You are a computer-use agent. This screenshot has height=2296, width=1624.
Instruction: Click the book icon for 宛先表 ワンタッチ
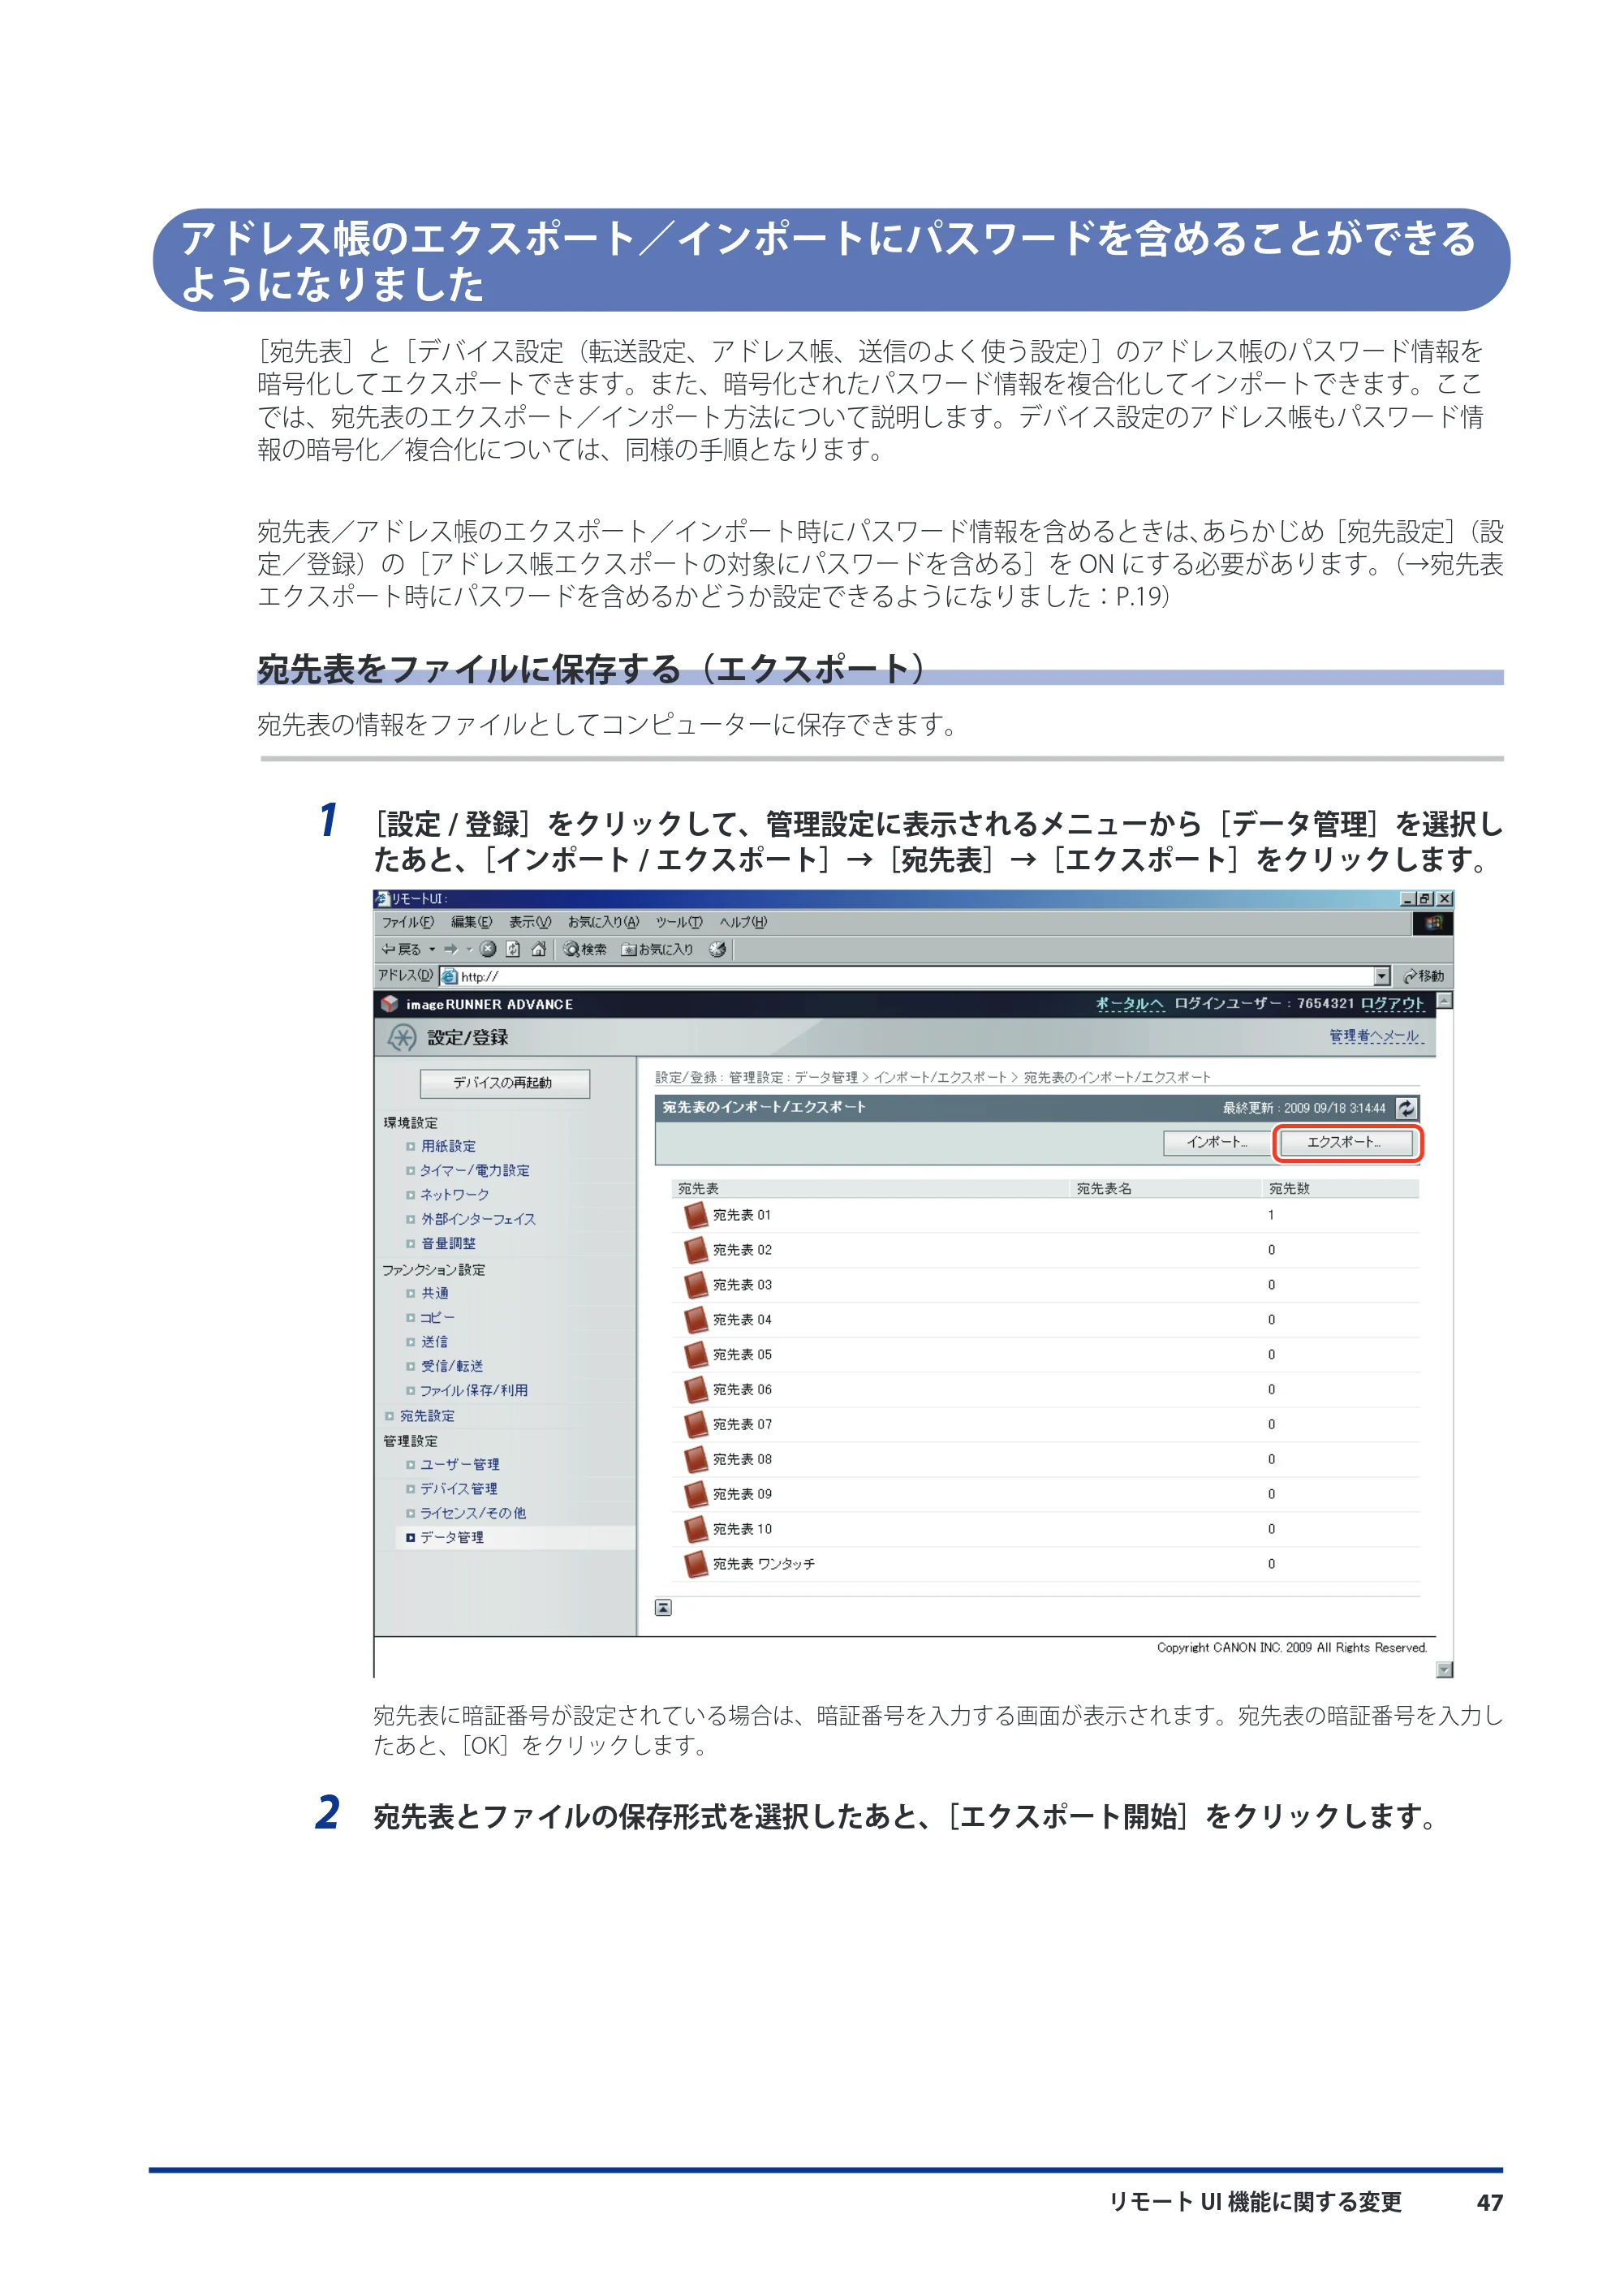pyautogui.click(x=696, y=1565)
